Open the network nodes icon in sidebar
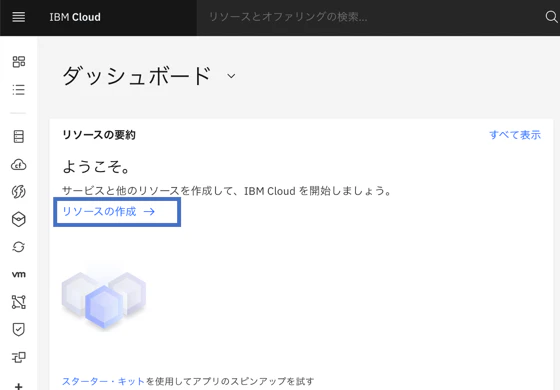The width and height of the screenshot is (560, 390). (19, 302)
